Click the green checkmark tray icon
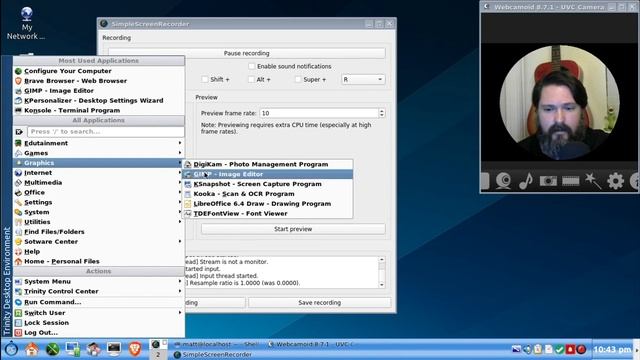 (560, 349)
